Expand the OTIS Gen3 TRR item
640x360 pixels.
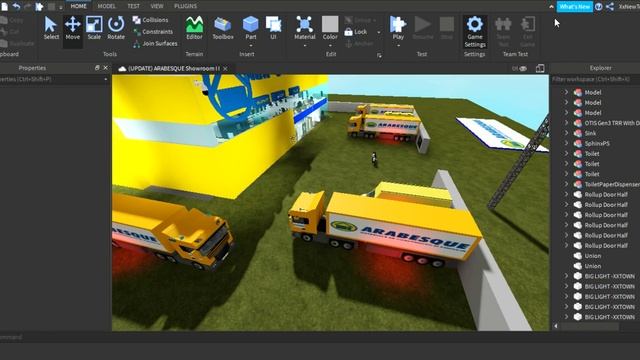(x=566, y=123)
